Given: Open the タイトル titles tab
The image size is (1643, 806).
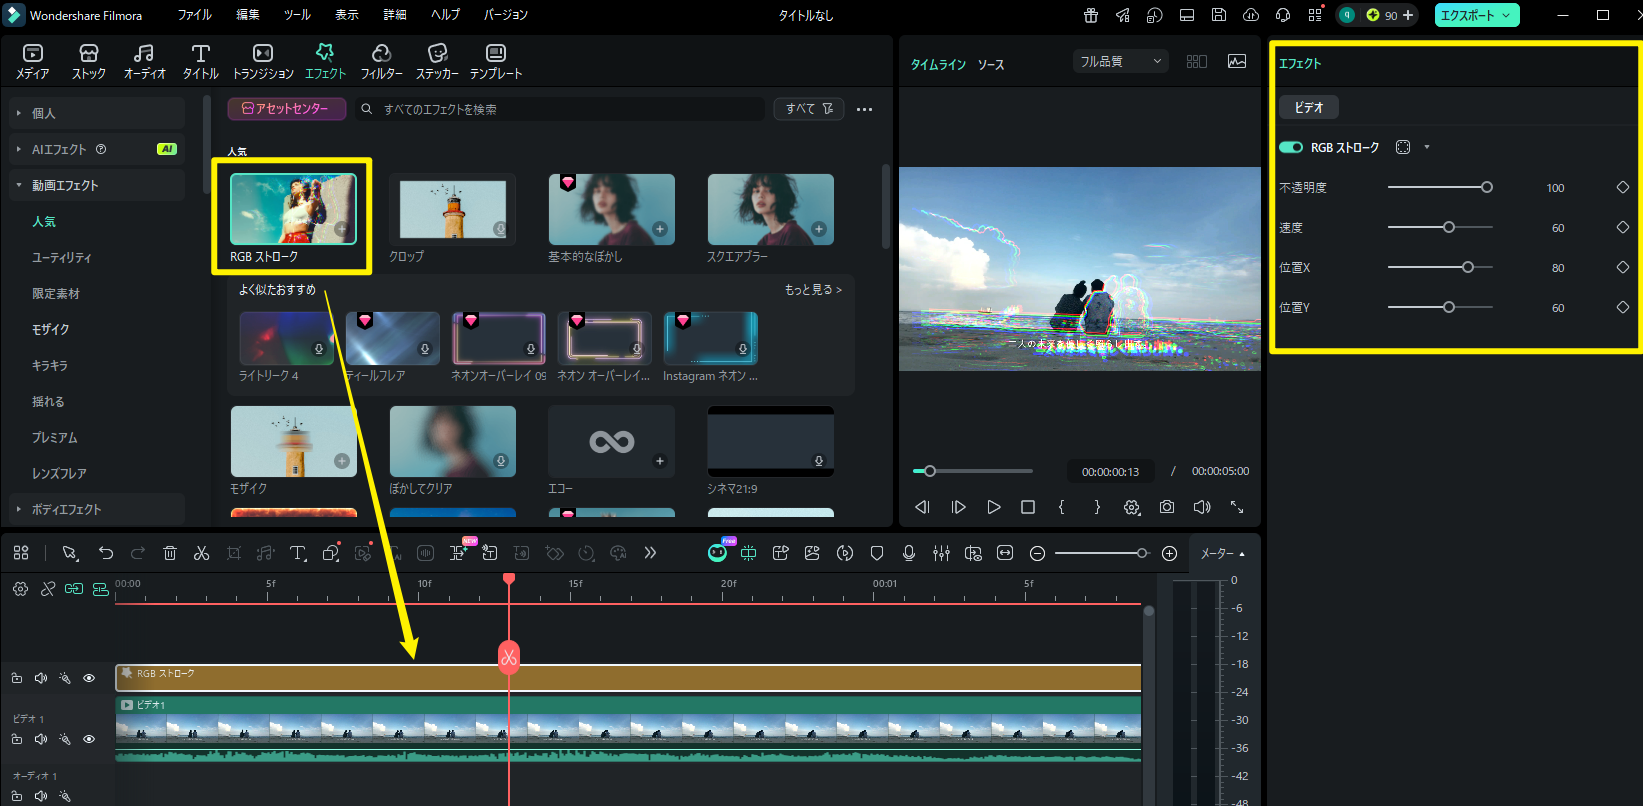Looking at the screenshot, I should tap(200, 61).
